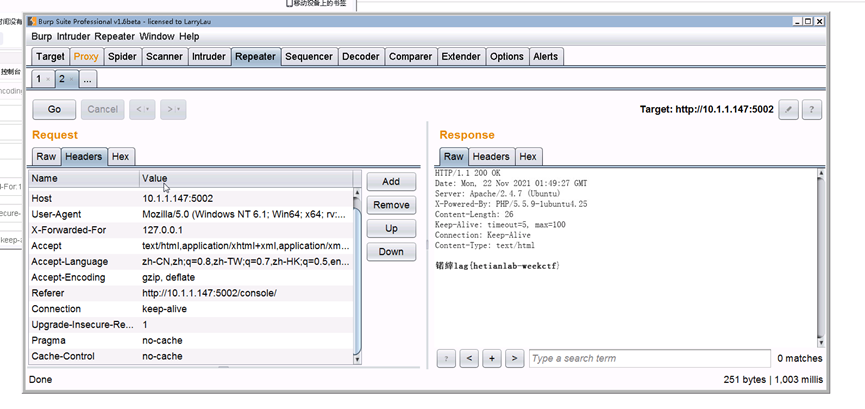Open the Intruder menu
This screenshot has height=409, width=865.
[74, 36]
